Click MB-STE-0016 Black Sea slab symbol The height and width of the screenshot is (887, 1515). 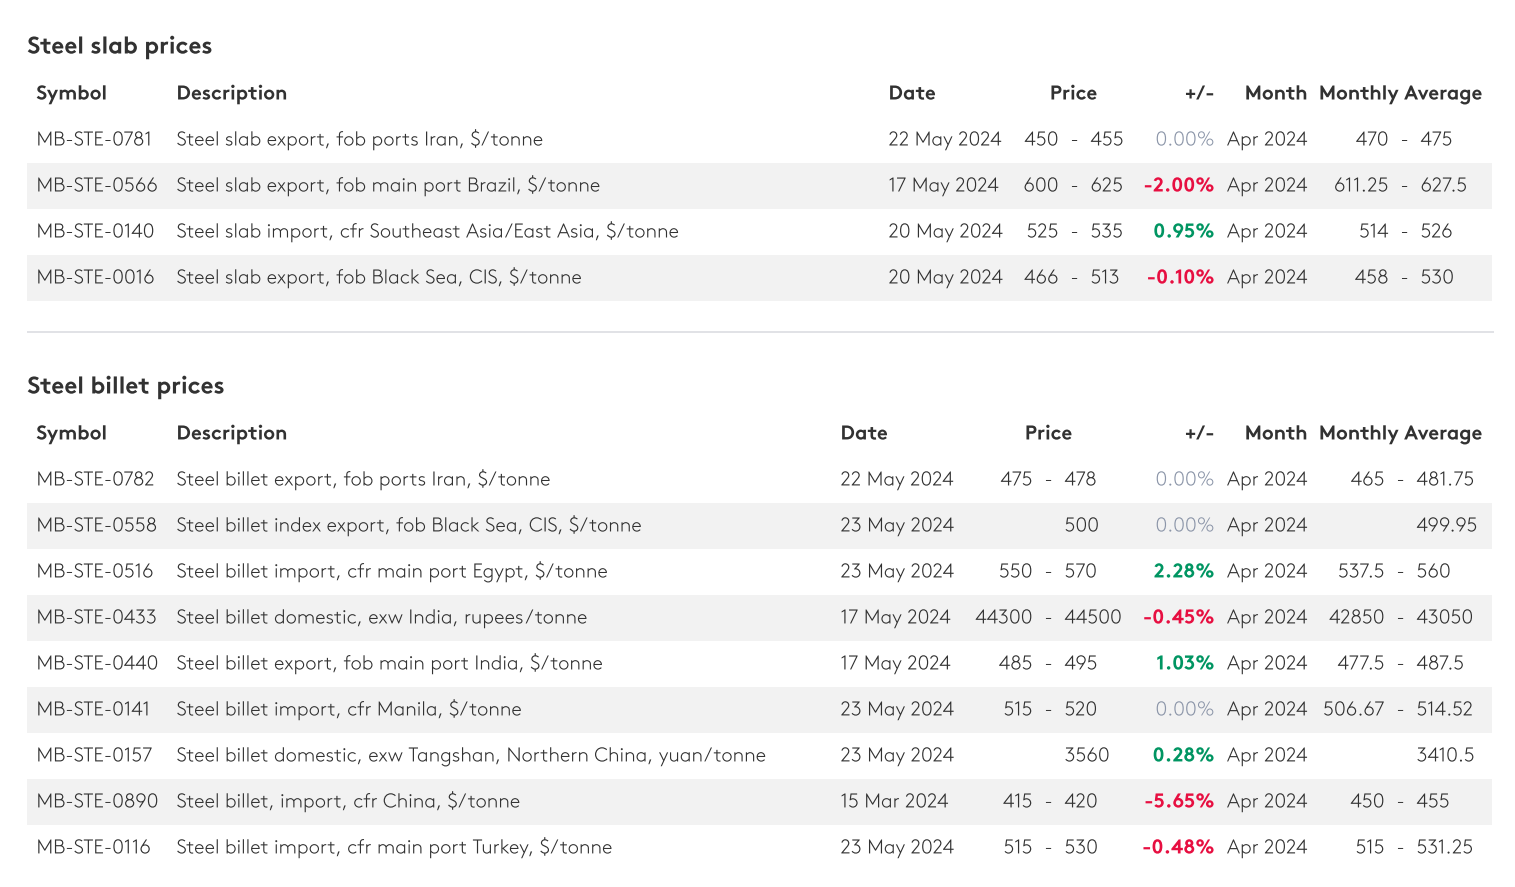tap(95, 277)
